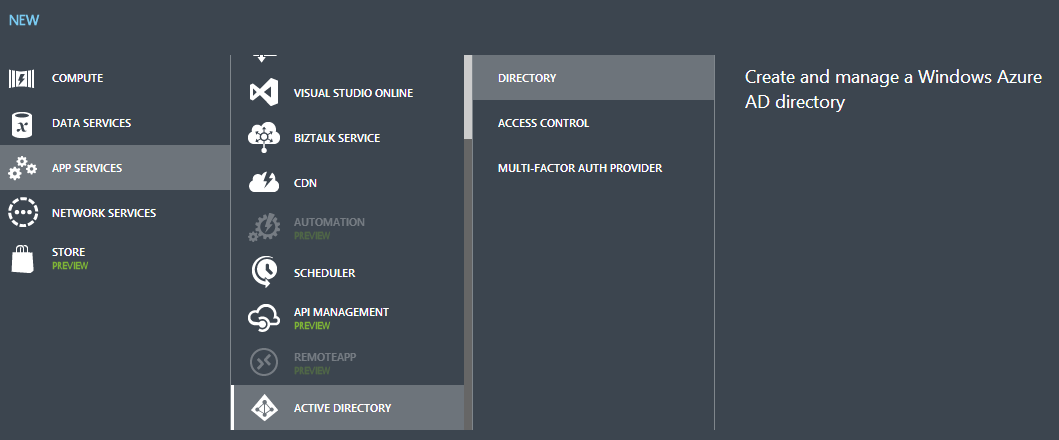Click the Compute category icon
Viewport: 1059px width, 440px height.
[21, 79]
